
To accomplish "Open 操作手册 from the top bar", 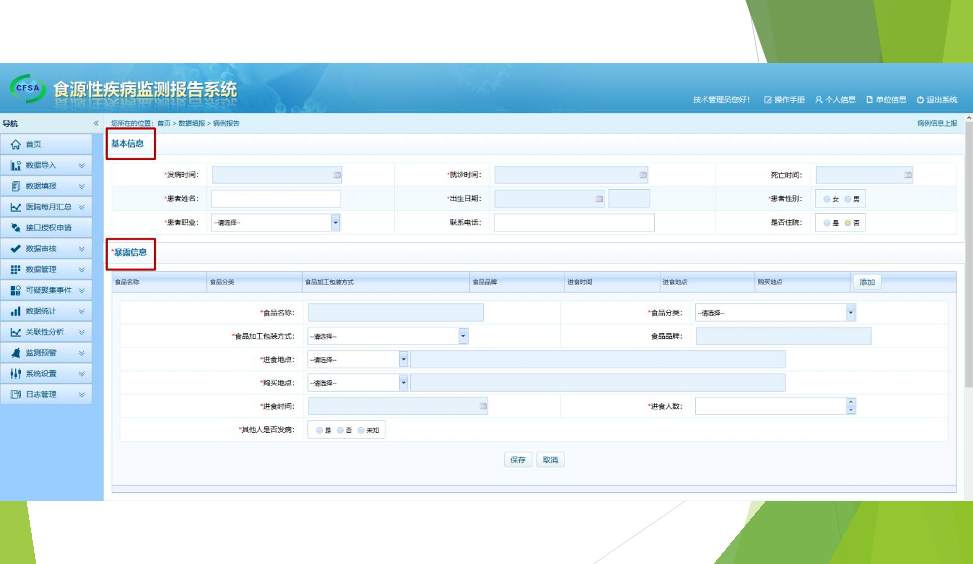I will [x=785, y=100].
